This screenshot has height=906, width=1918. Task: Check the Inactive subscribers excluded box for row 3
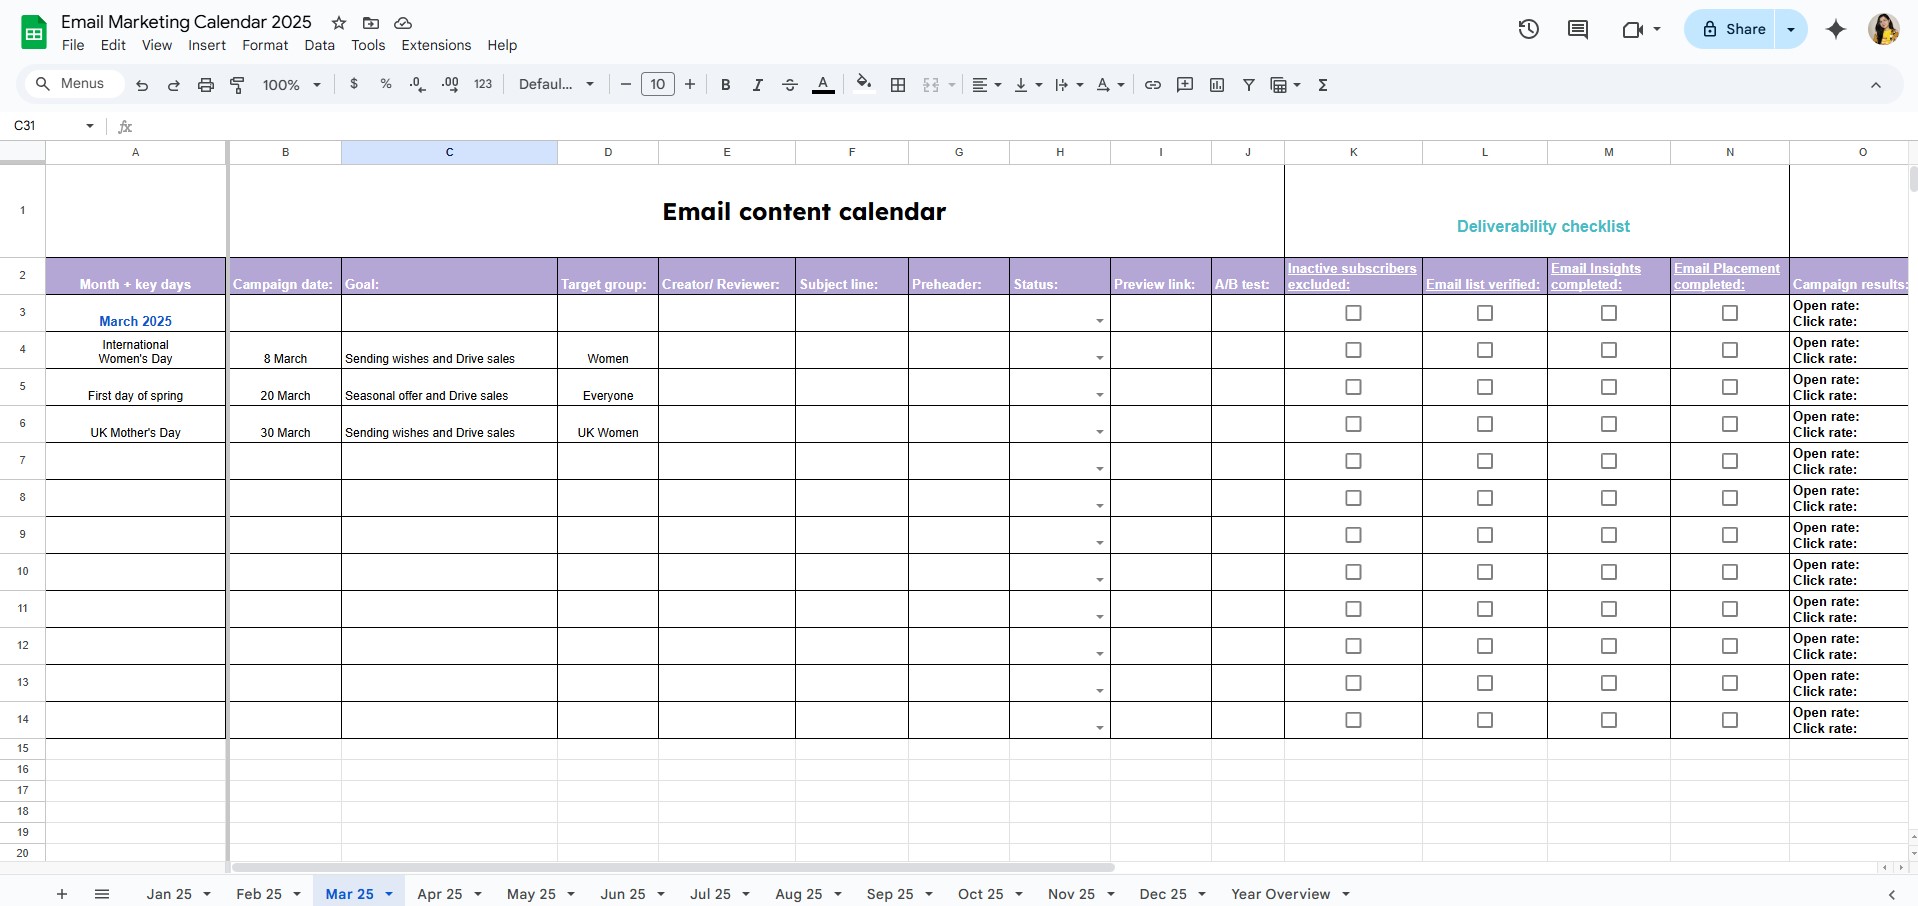coord(1353,313)
